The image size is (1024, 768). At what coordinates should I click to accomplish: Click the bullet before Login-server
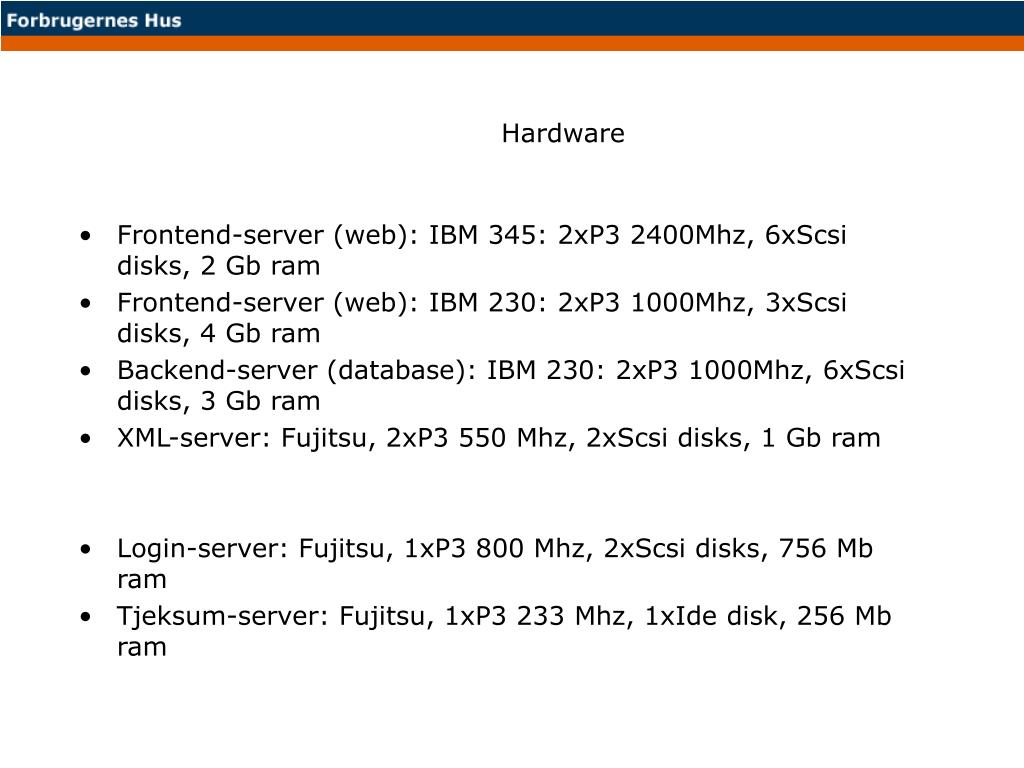[x=86, y=549]
